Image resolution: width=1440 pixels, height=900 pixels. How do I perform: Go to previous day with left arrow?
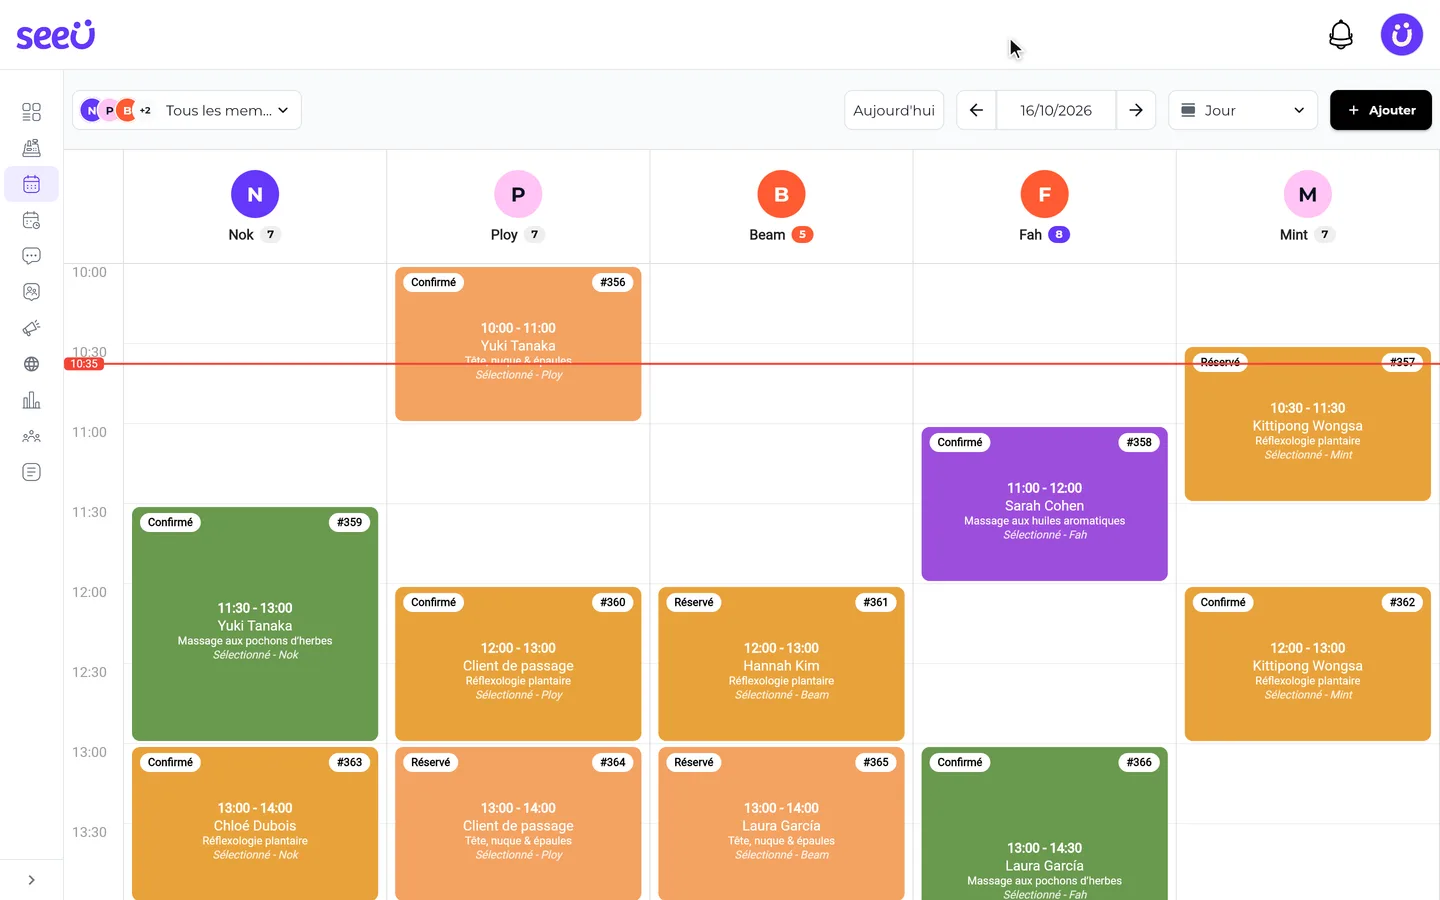click(x=976, y=110)
